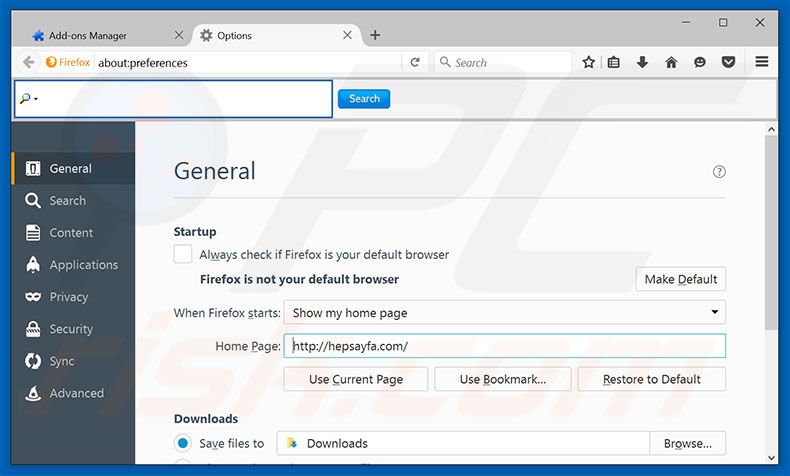
Task: Open the Security preferences section
Action: coord(73,329)
